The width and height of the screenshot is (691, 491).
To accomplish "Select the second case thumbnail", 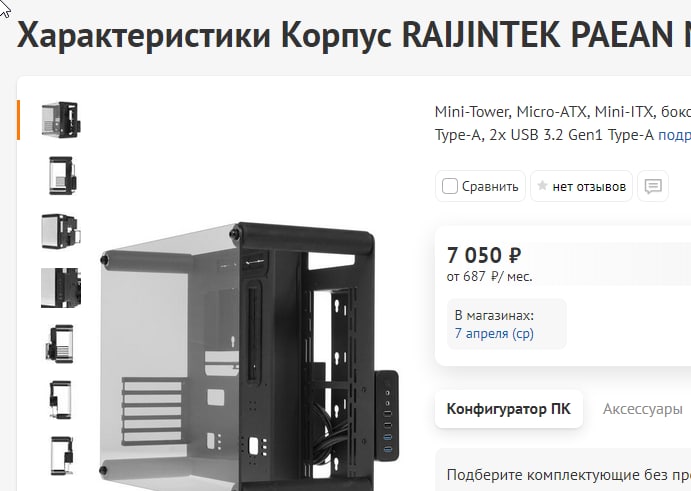I will click(x=61, y=176).
